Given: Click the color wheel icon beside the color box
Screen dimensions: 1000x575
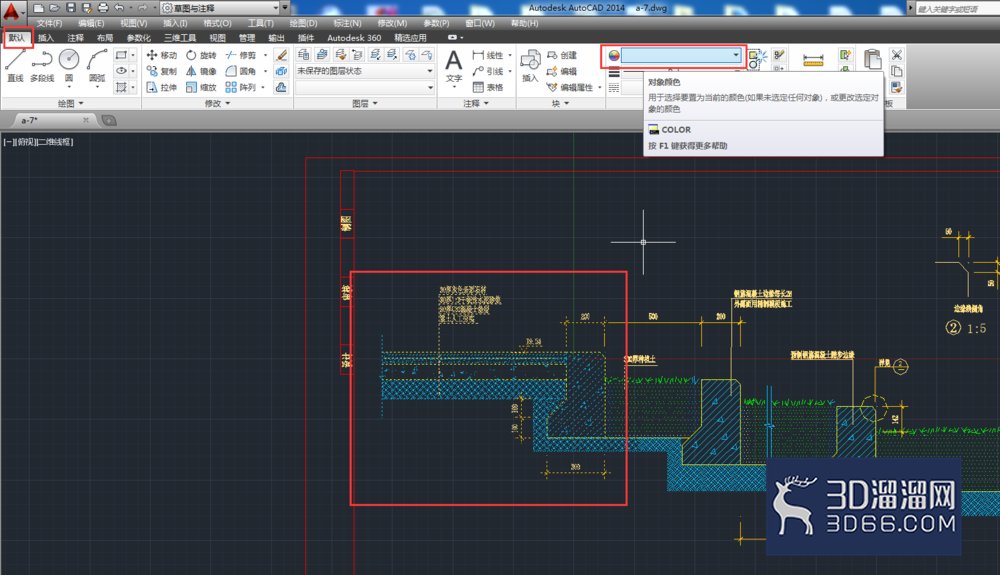Looking at the screenshot, I should (x=614, y=55).
